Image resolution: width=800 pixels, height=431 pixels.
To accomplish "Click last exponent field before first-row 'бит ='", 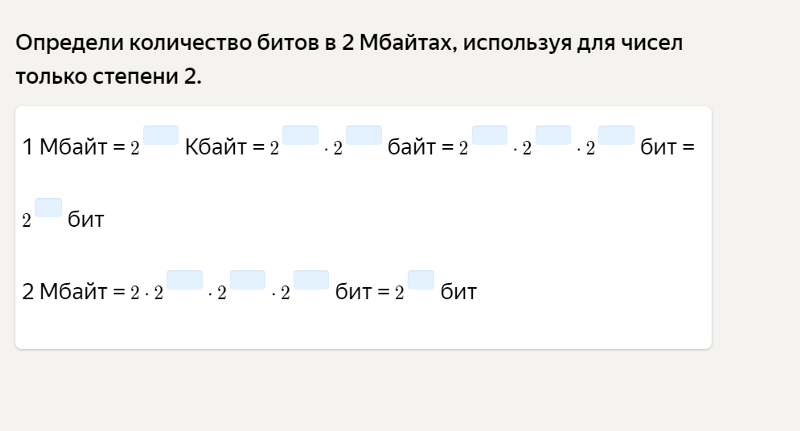I will point(616,135).
